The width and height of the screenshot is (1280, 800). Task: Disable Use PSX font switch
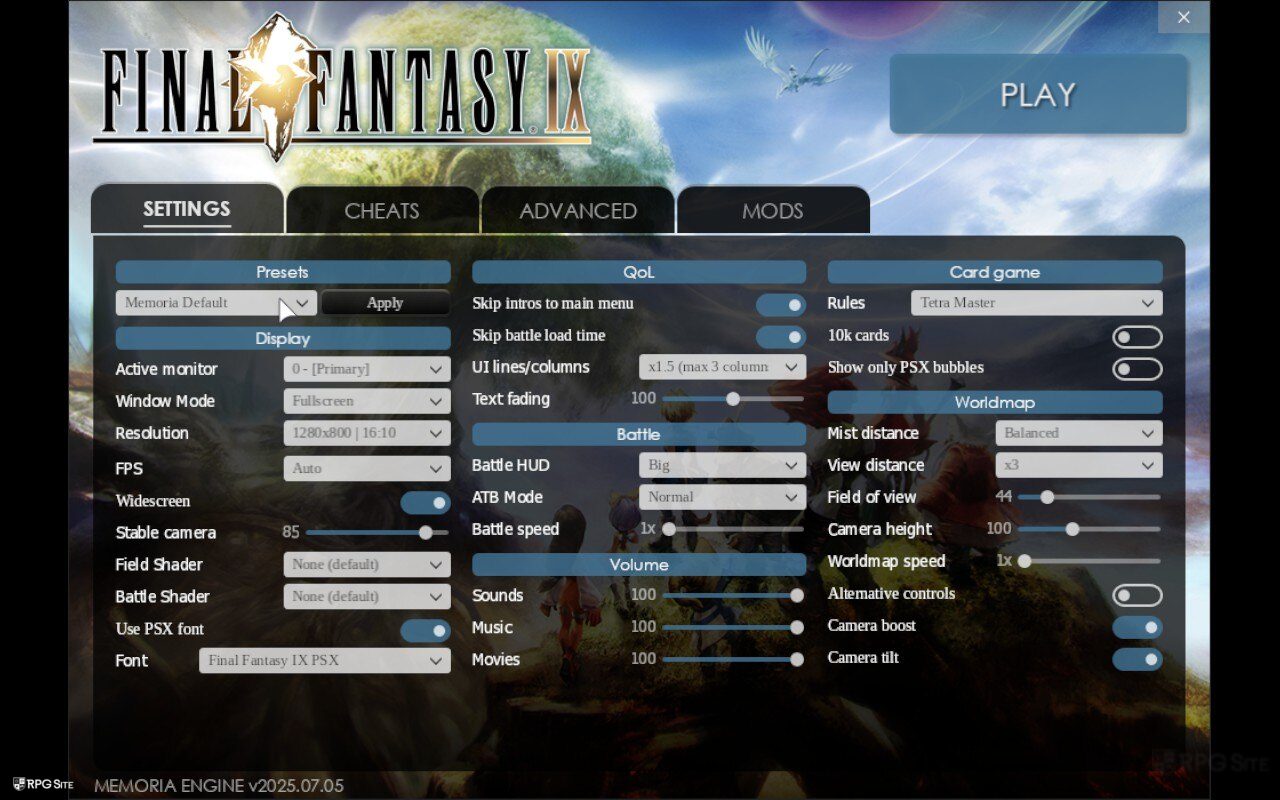425,630
